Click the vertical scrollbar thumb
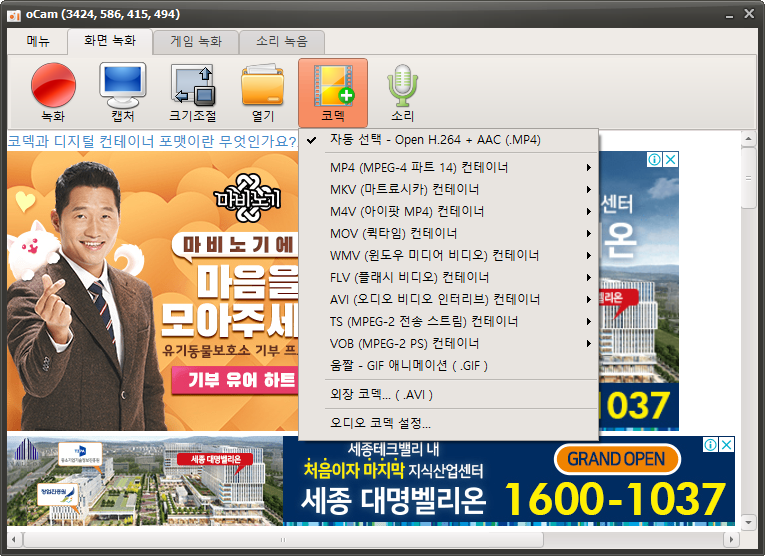This screenshot has width=765, height=556. pyautogui.click(x=748, y=178)
